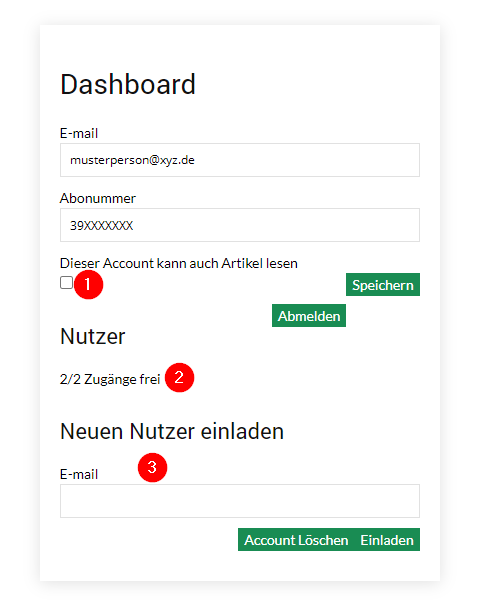Image resolution: width=488 pixels, height=607 pixels.
Task: Click the Nutzer section heading
Action: tap(92, 336)
